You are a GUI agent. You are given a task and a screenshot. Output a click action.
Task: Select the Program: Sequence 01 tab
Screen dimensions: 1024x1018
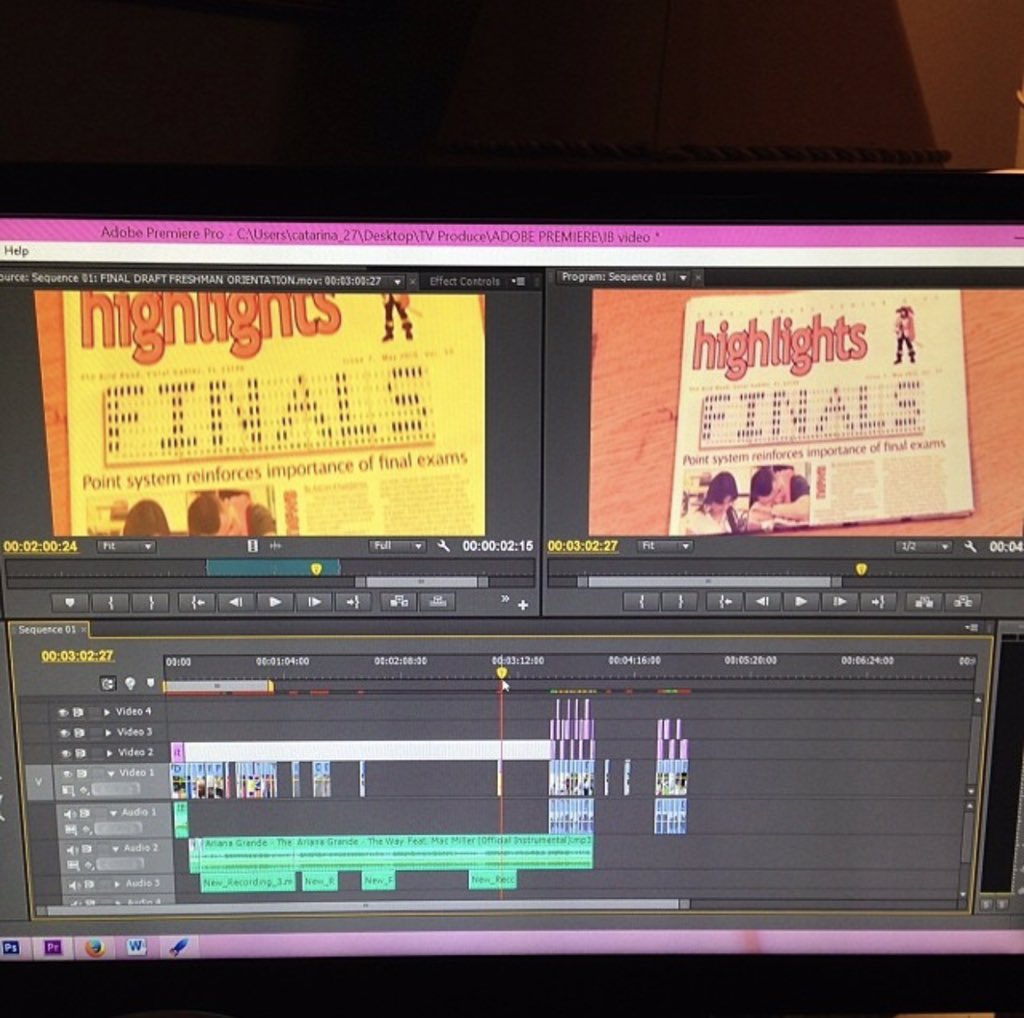coord(615,277)
